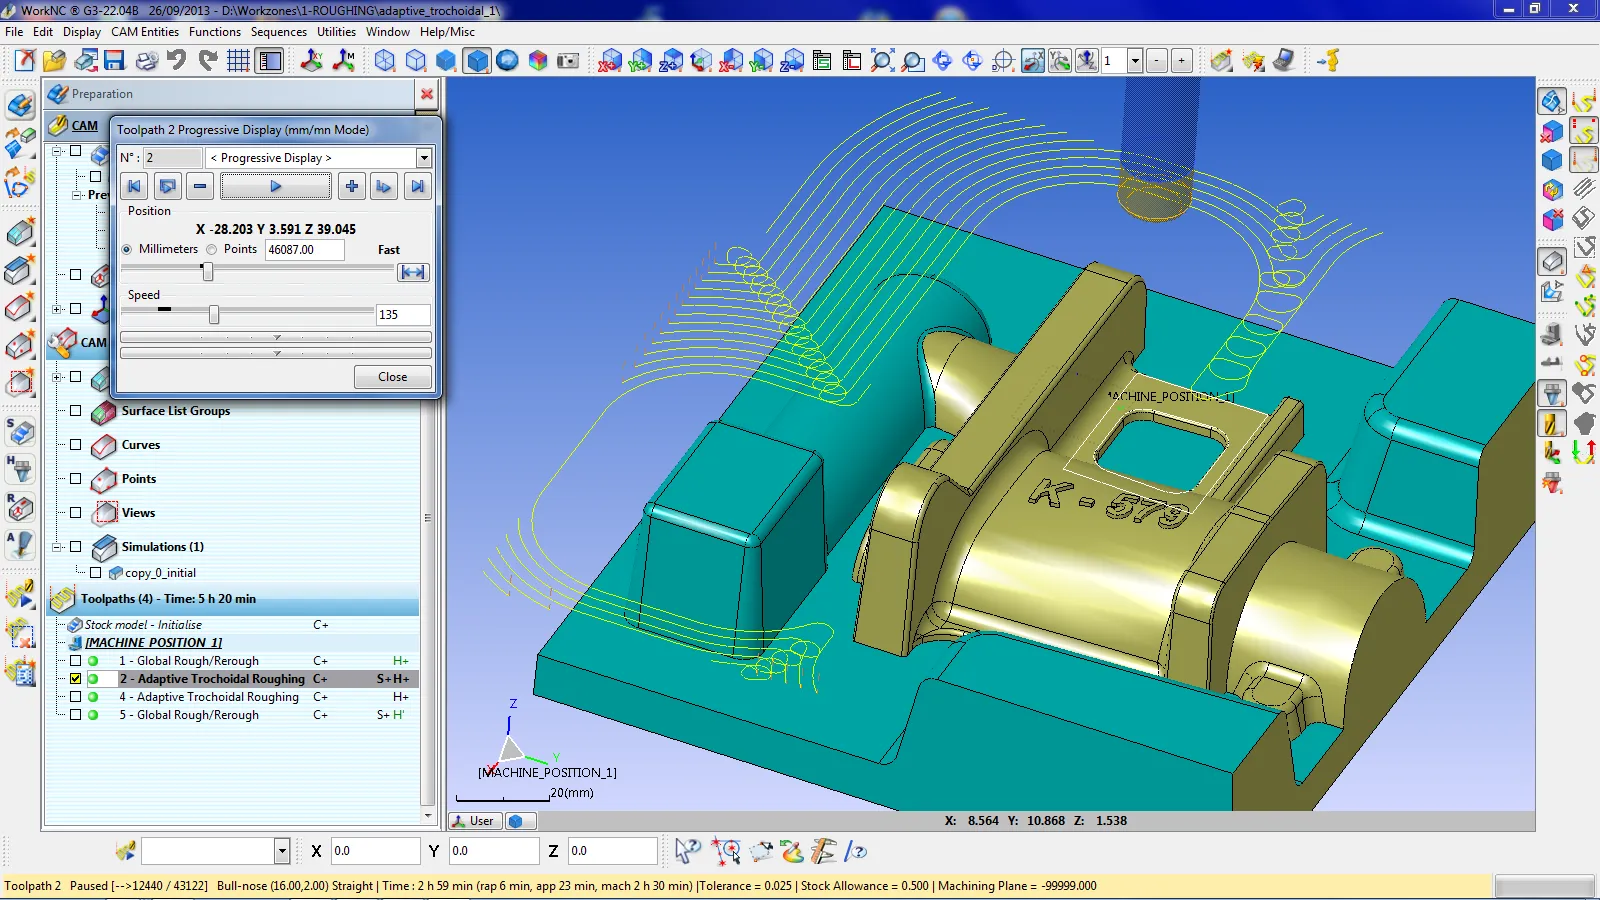
Task: Click the Save floppy disk icon
Action: pyautogui.click(x=114, y=61)
